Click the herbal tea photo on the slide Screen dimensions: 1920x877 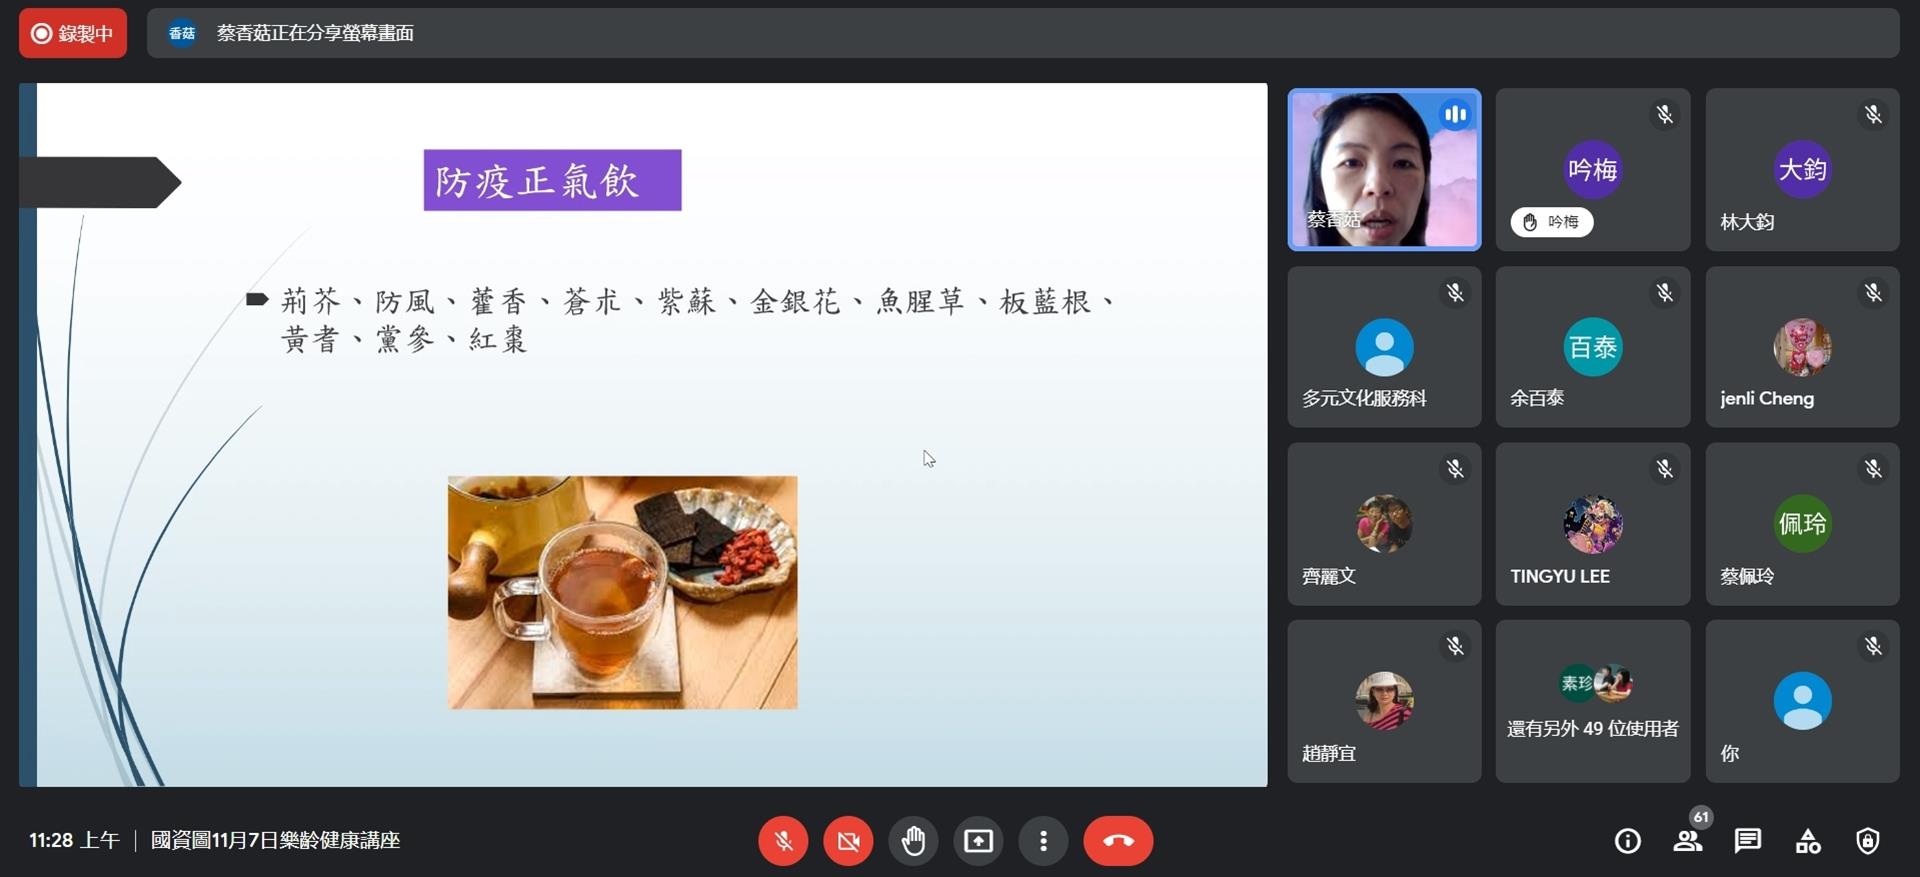pyautogui.click(x=622, y=592)
